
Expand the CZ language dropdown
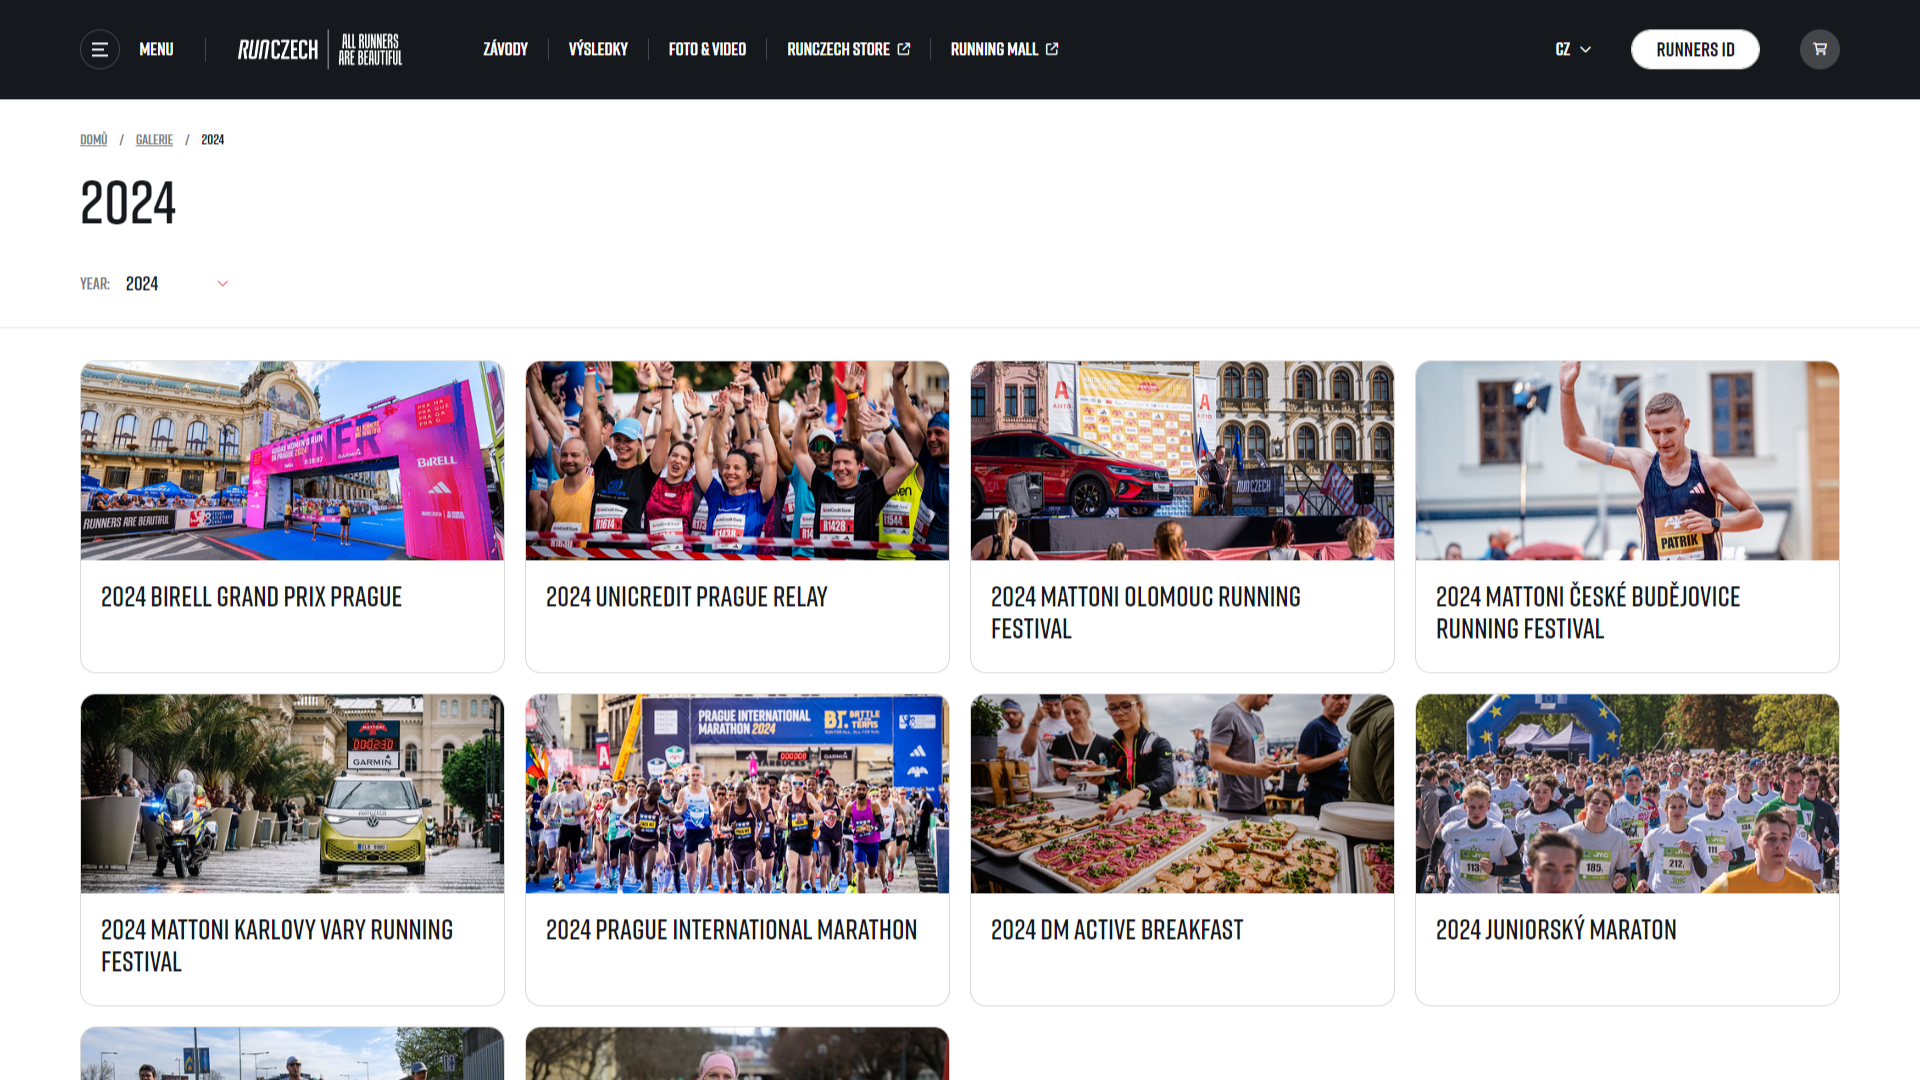[x=1573, y=49]
